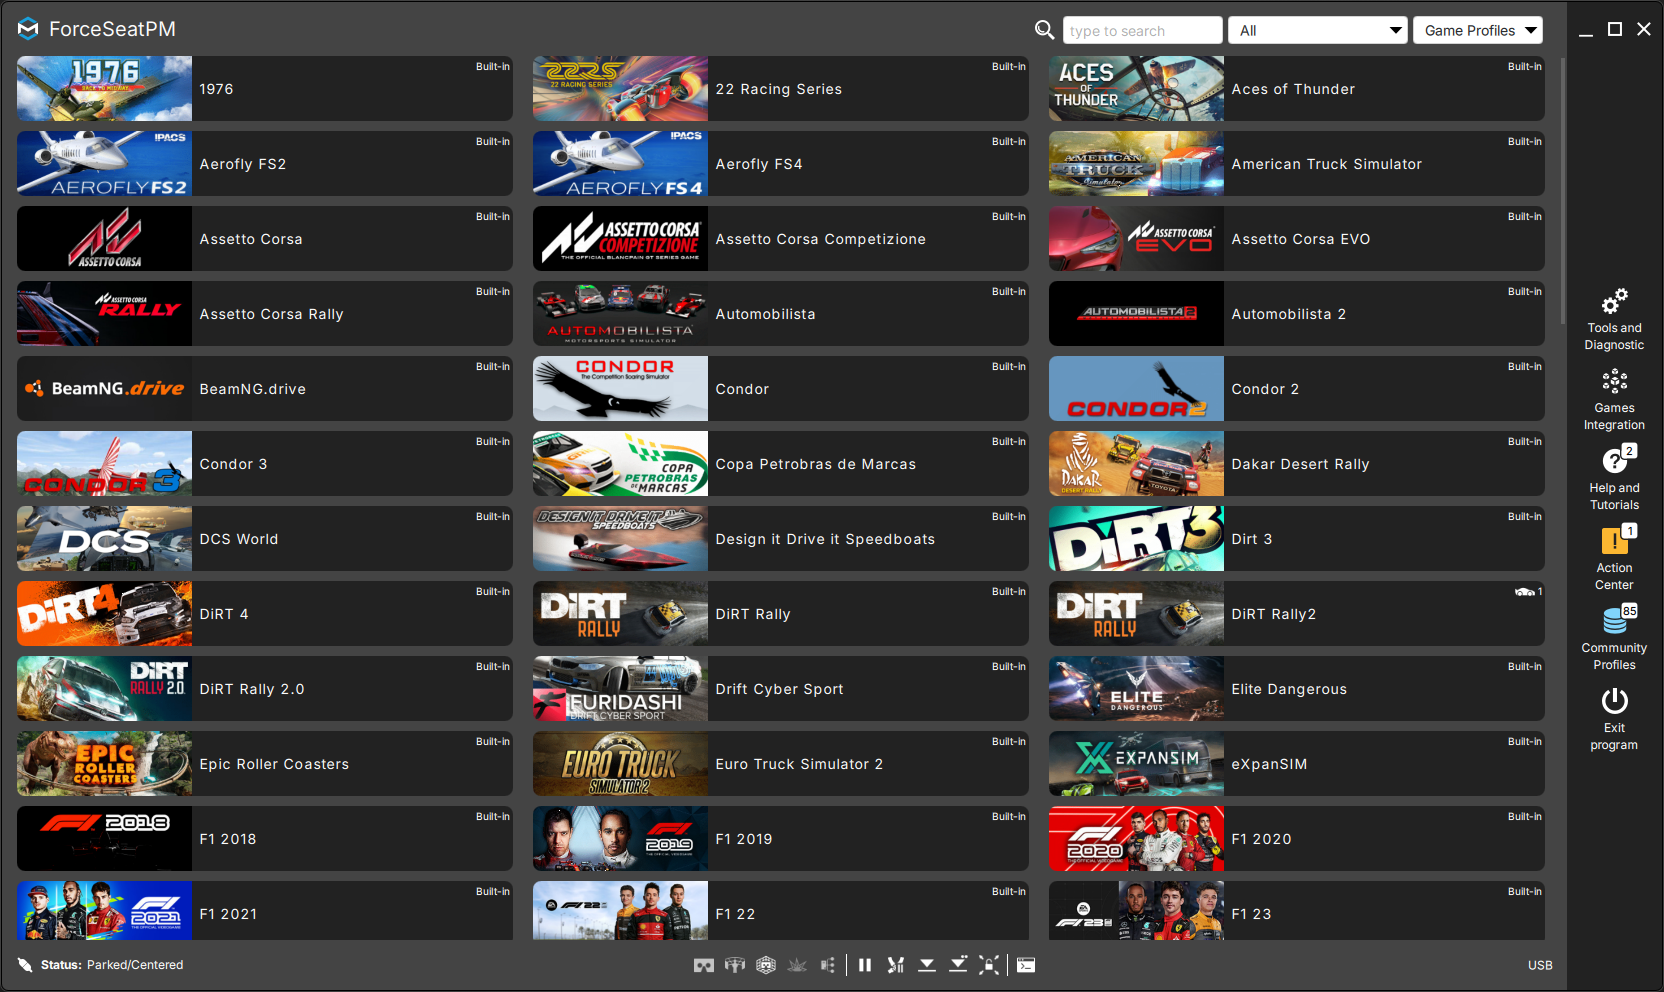Expand the Game Profiles dropdown
Image resolution: width=1664 pixels, height=992 pixels.
1478,30
